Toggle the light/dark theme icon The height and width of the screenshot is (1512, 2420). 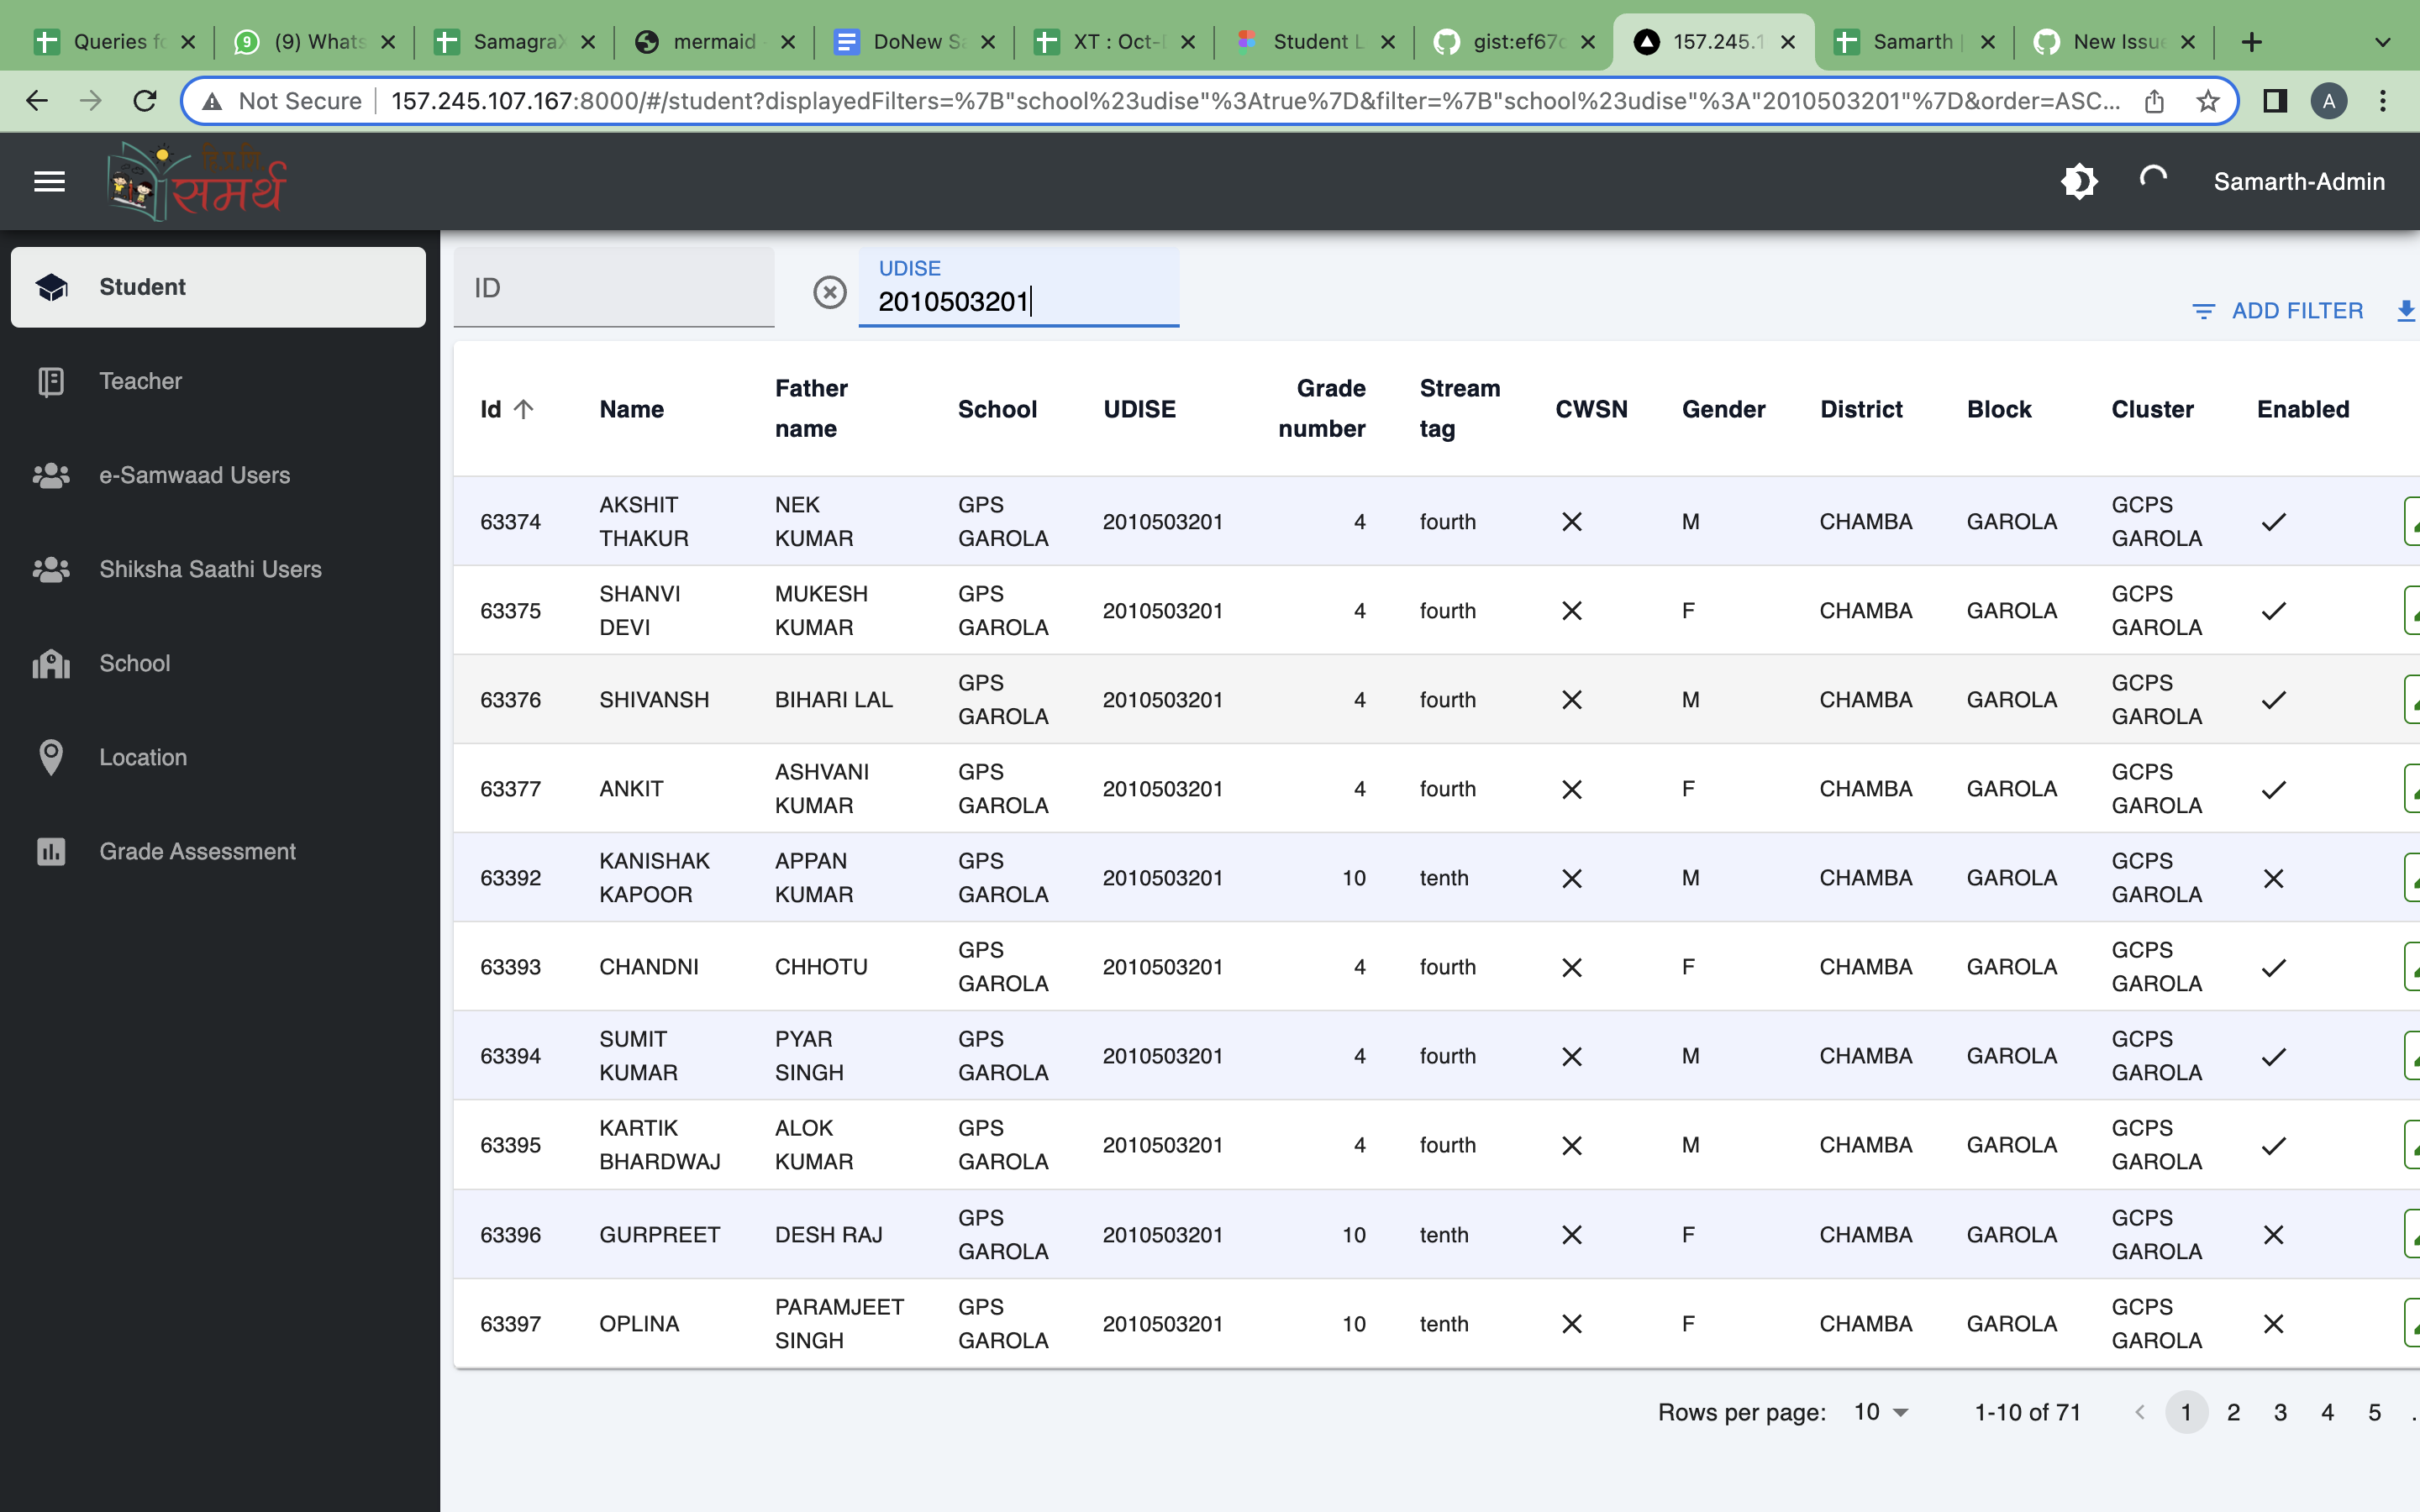(2079, 181)
